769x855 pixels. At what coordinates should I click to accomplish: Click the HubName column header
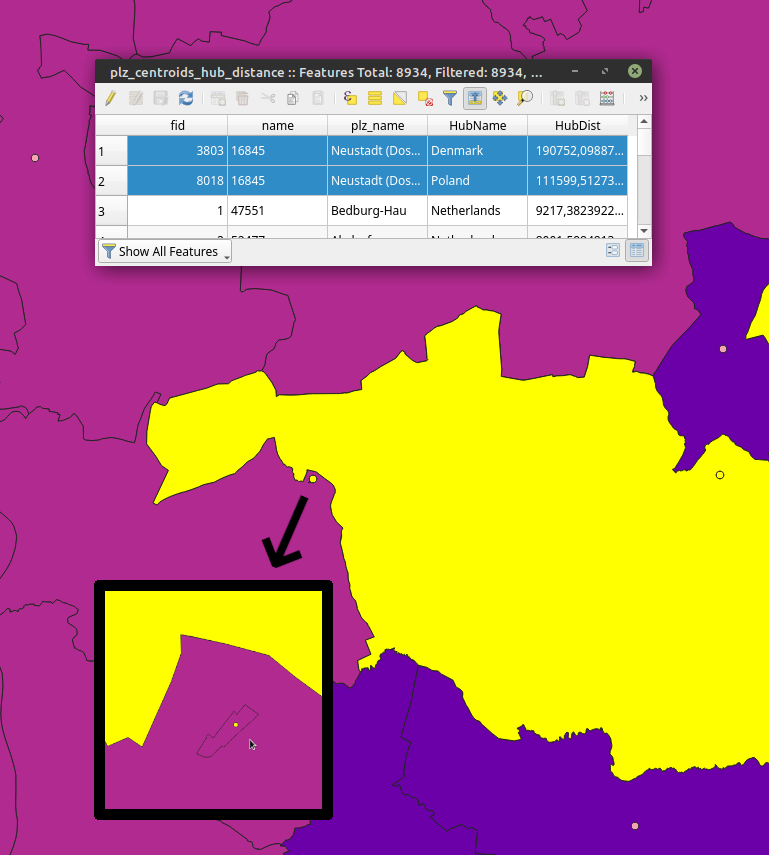pyautogui.click(x=477, y=125)
